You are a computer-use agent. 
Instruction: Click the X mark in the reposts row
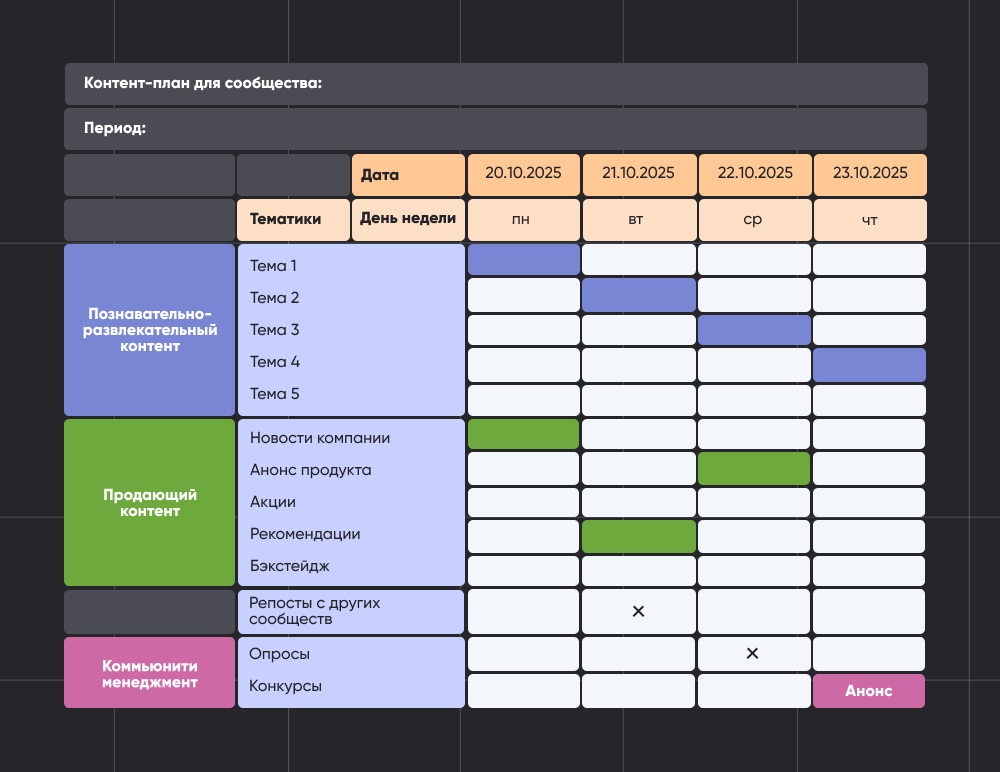[x=638, y=611]
